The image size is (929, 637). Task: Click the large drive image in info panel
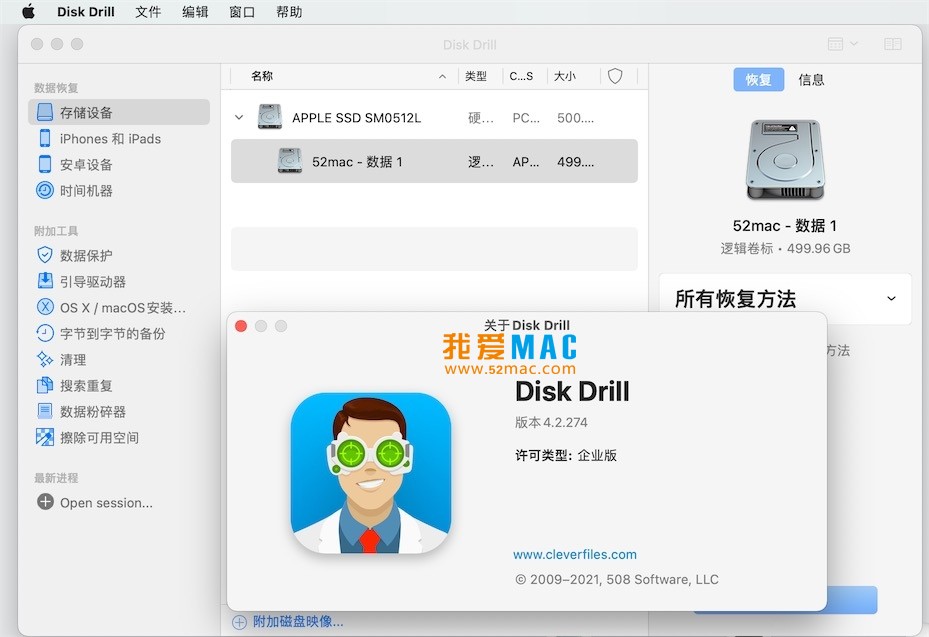(785, 160)
